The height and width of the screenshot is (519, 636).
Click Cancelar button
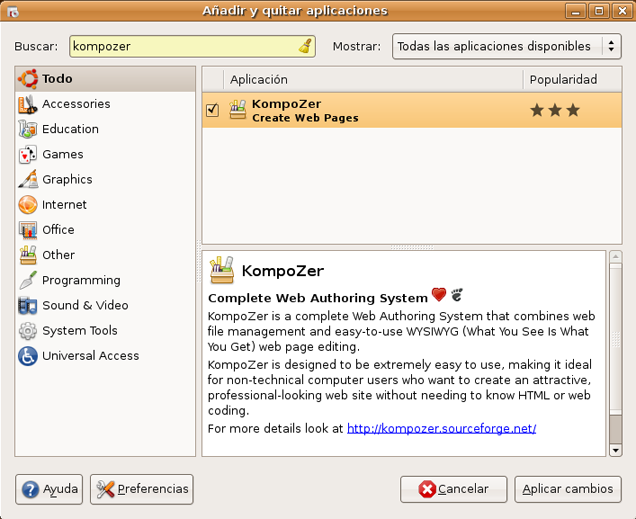pos(453,489)
